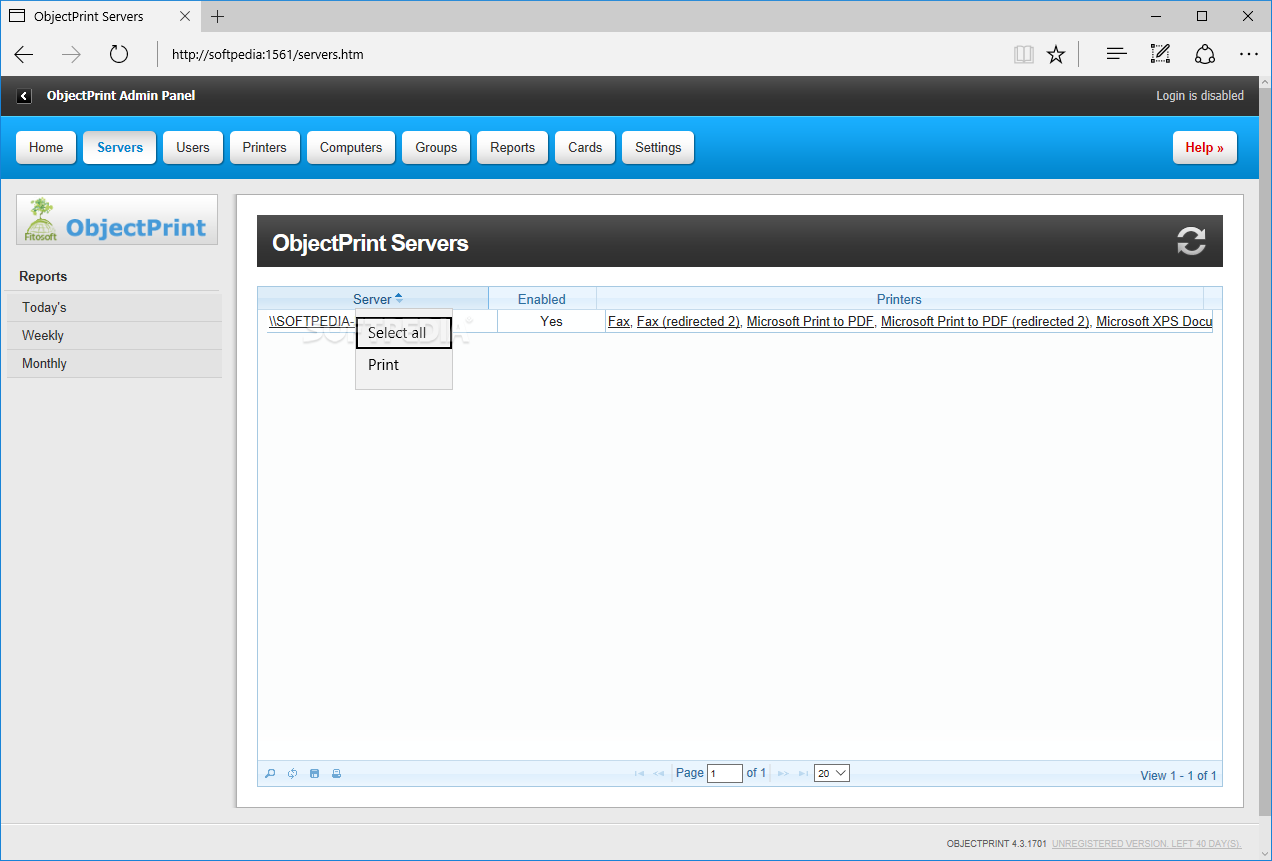Switch to the Printers tab
Viewport: 1272px width, 861px height.
[265, 147]
